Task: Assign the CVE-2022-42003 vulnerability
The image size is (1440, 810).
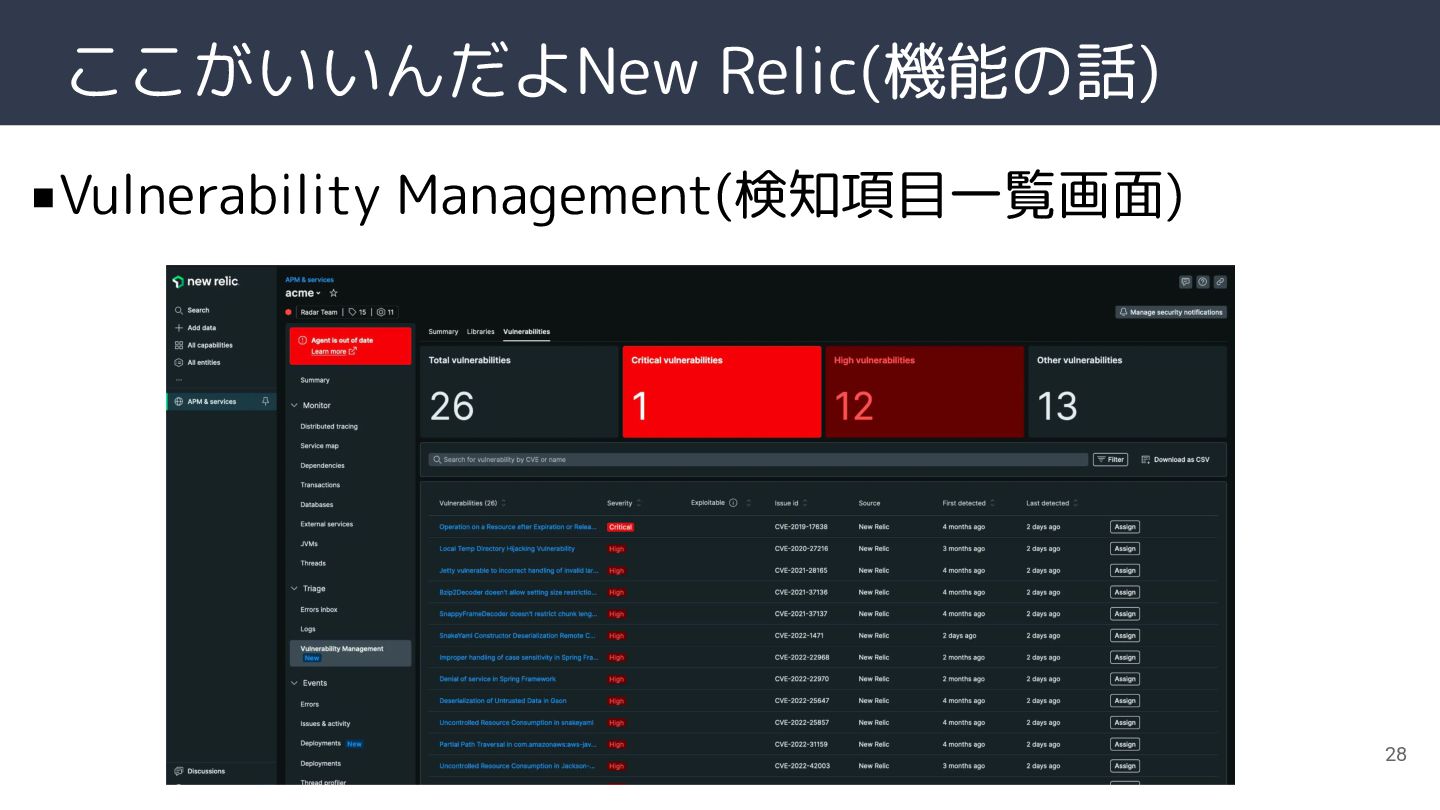Action: pos(1125,766)
